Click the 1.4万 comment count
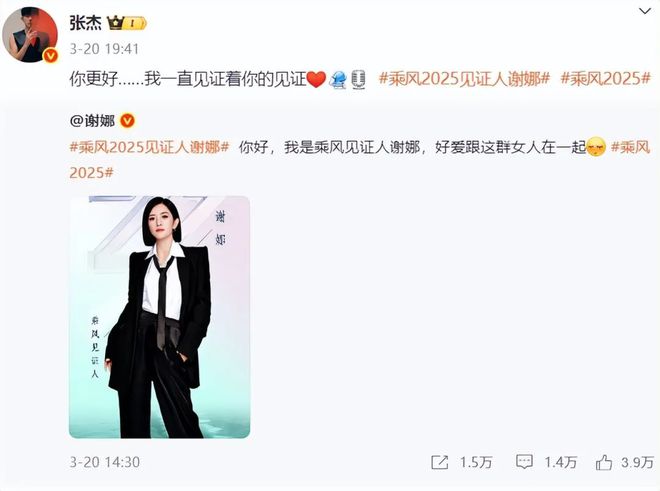Screen dimensions: 660x491 coord(560,462)
